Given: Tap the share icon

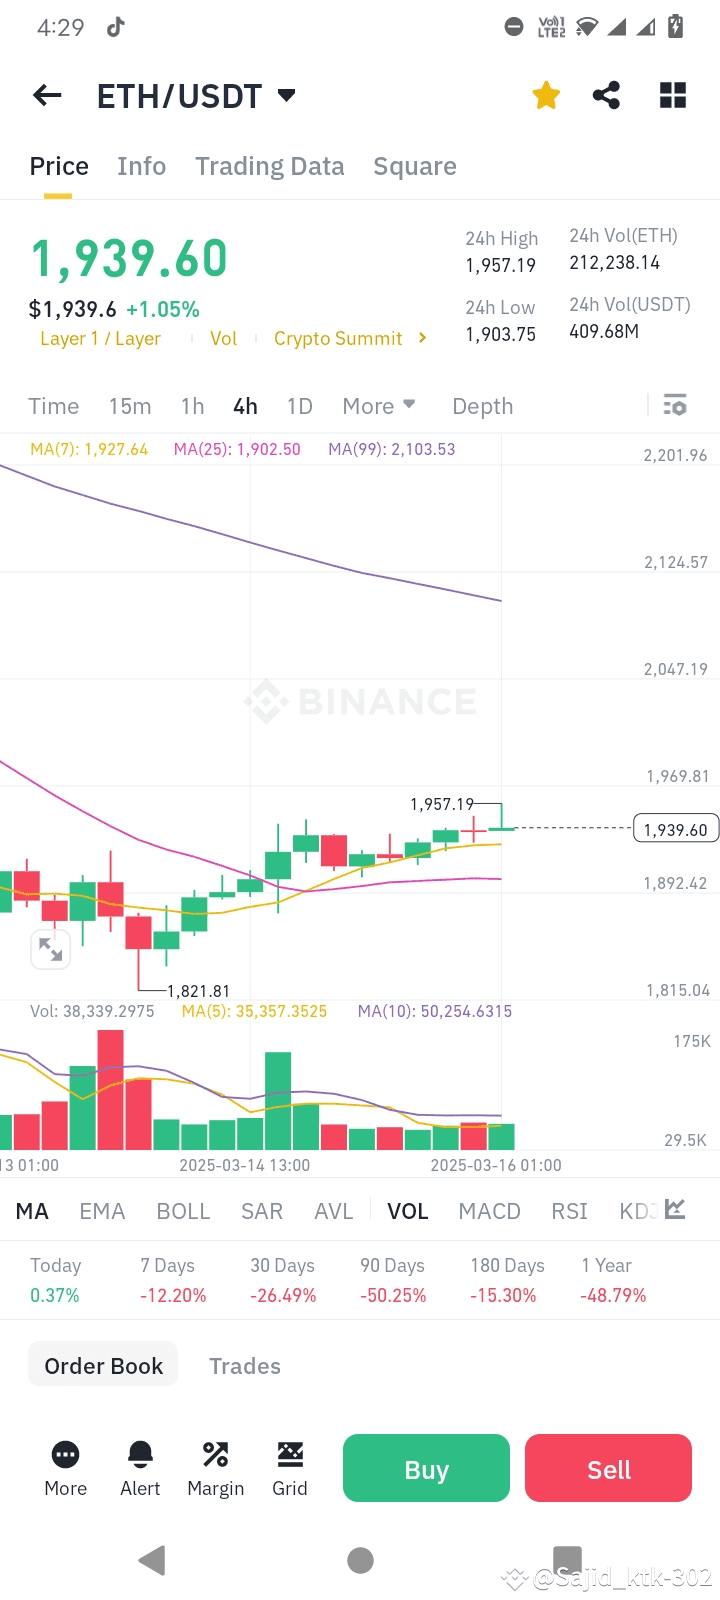Looking at the screenshot, I should pos(606,96).
